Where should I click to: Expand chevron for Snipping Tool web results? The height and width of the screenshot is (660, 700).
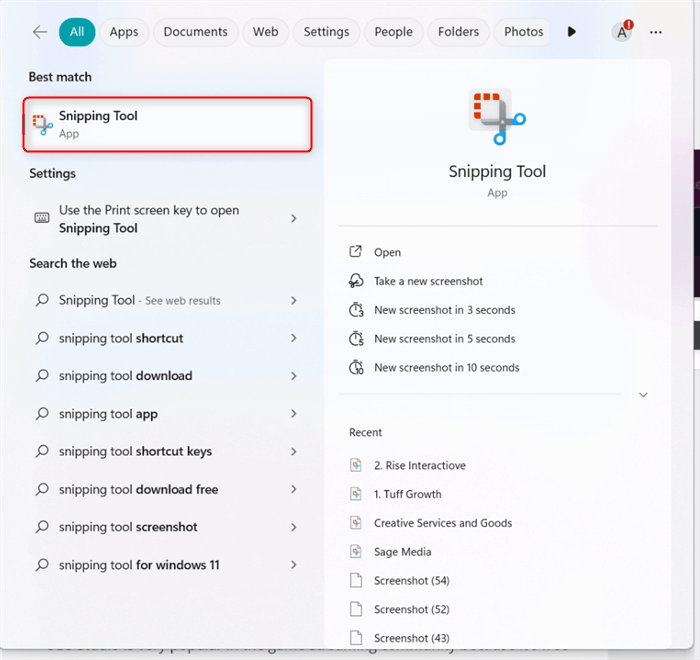click(293, 301)
